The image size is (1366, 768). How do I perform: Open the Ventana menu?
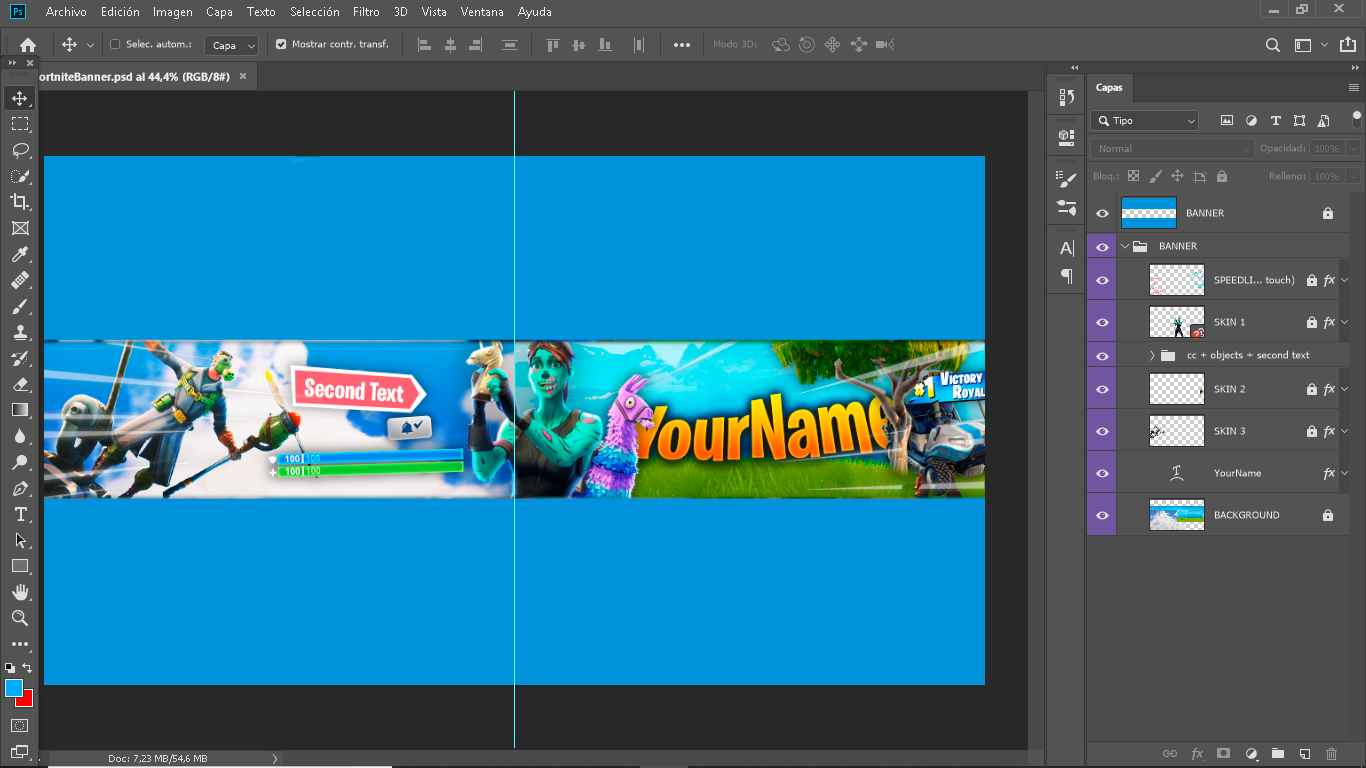point(482,12)
